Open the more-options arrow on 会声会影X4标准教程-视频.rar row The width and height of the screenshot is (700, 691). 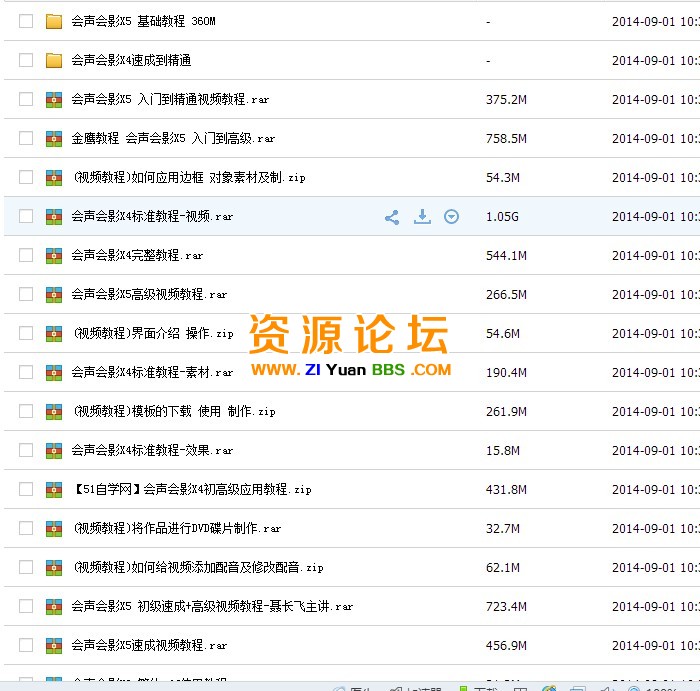(451, 217)
